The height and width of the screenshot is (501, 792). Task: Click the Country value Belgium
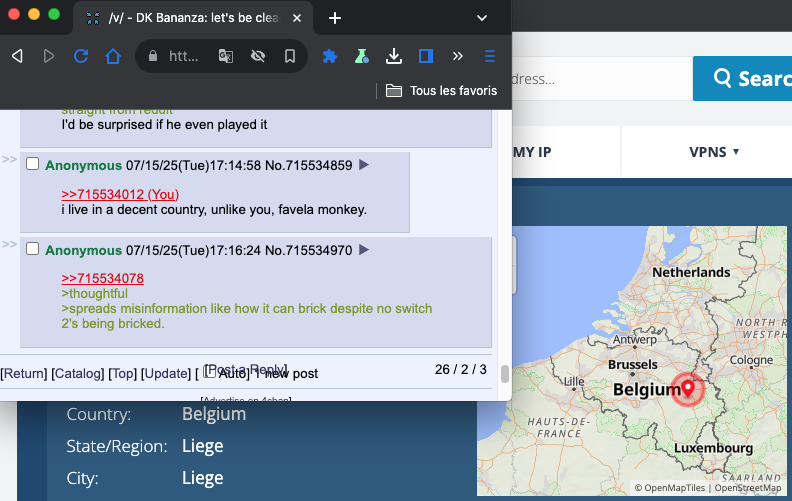214,414
